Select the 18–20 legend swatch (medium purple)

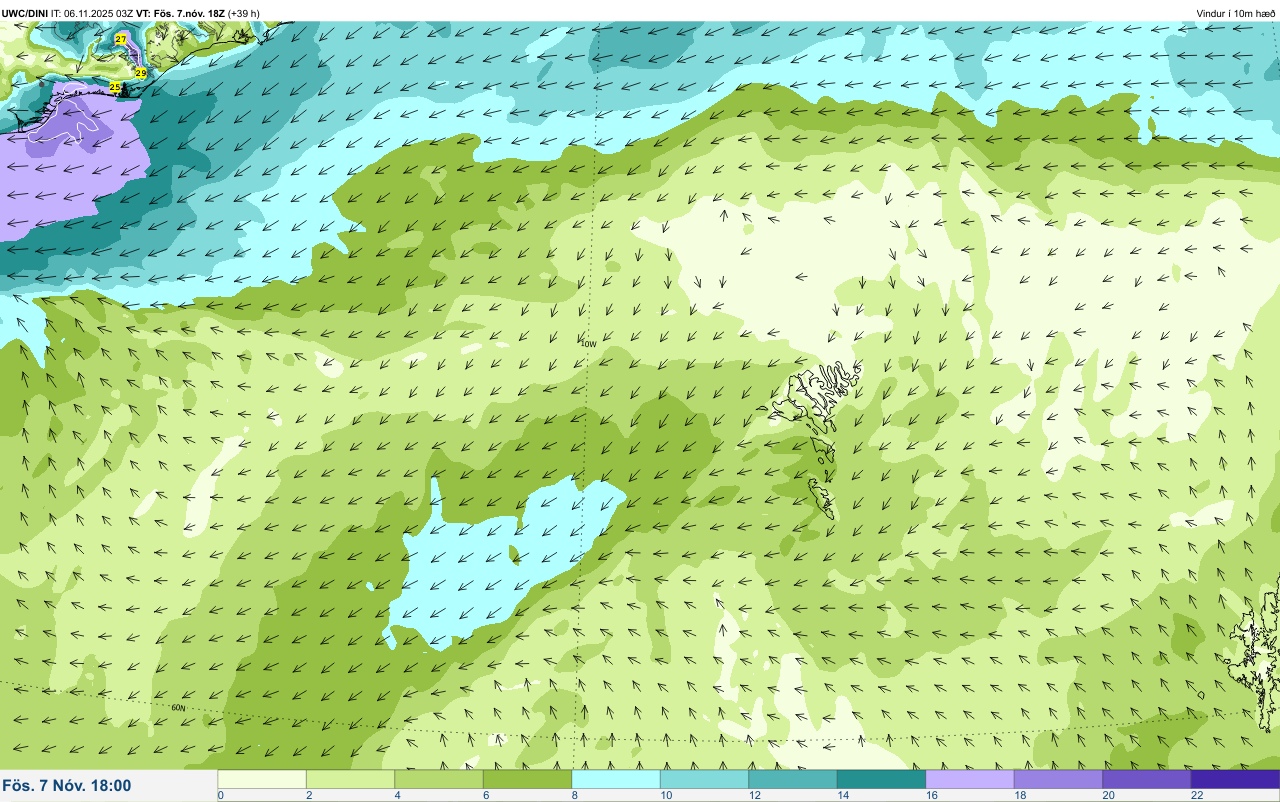coord(1058,779)
